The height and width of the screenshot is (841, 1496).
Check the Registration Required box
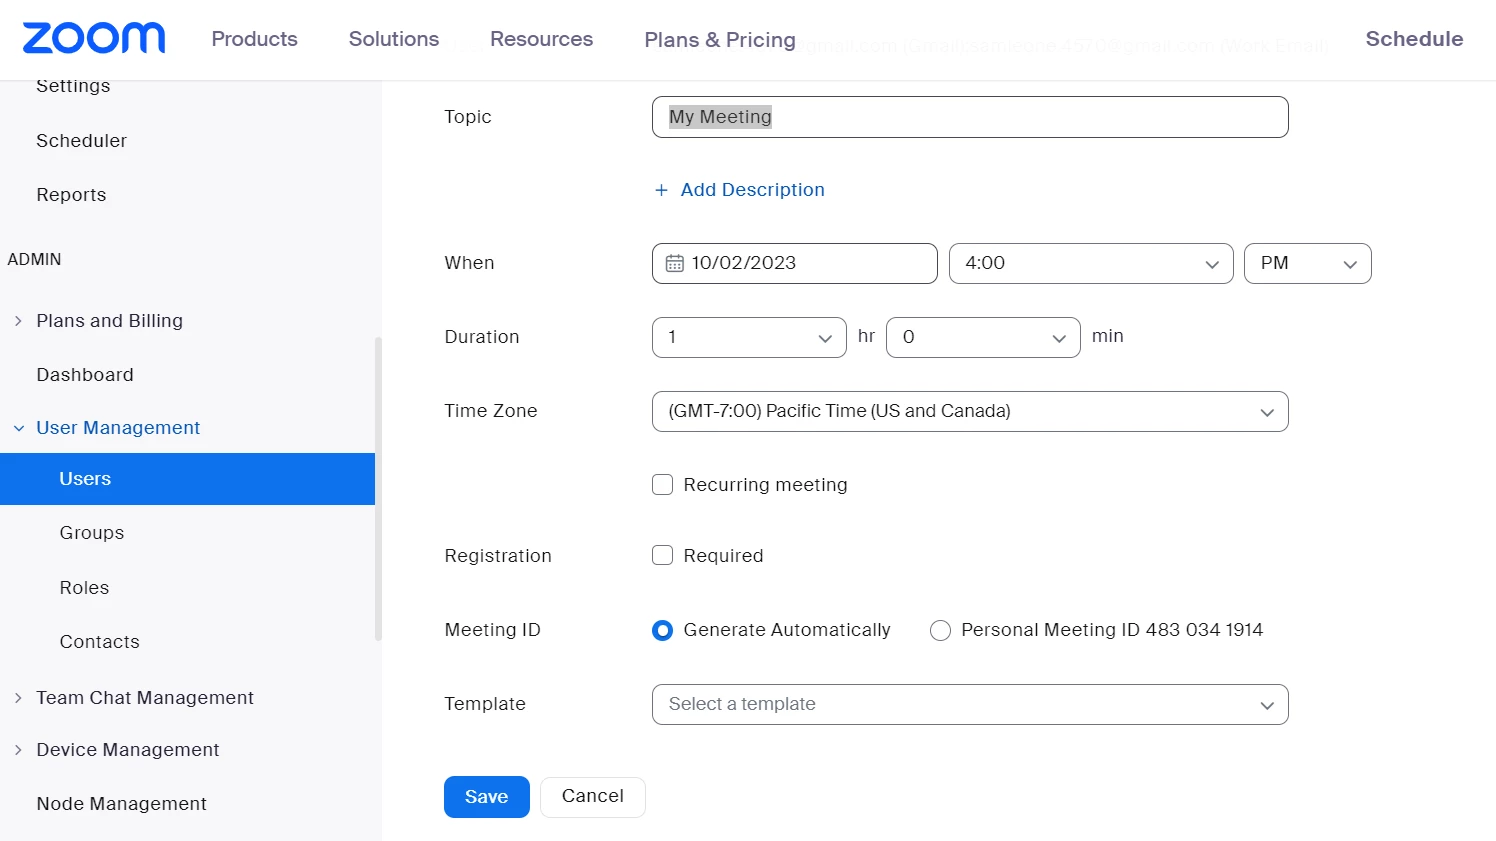tap(662, 556)
